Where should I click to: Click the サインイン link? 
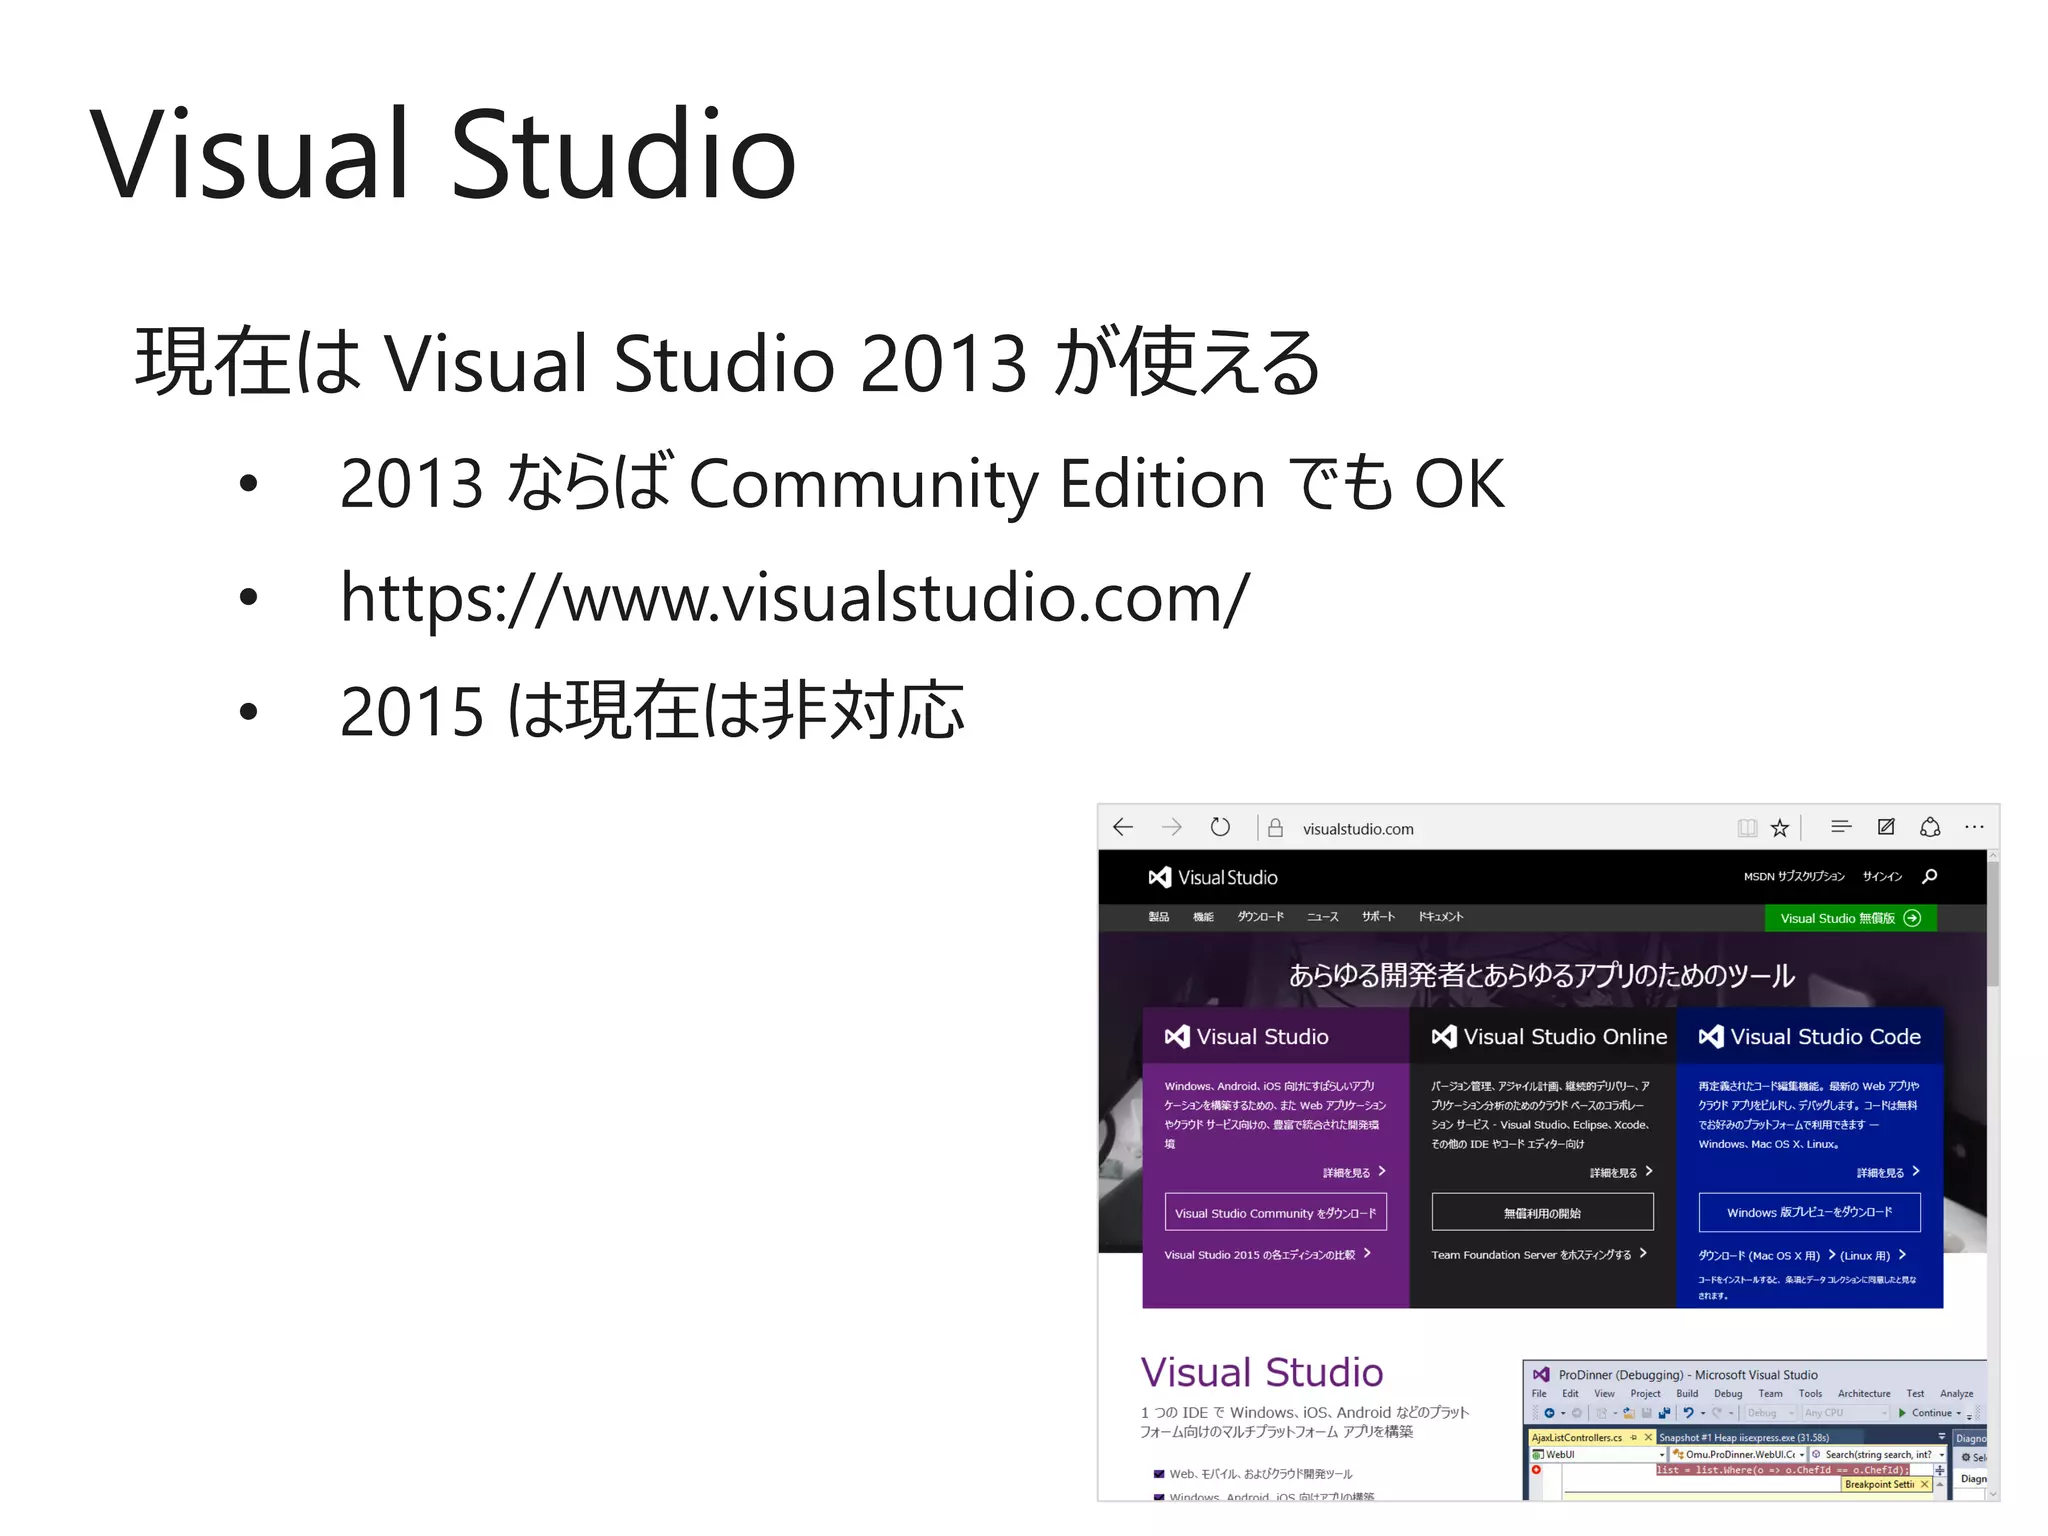1882,876
